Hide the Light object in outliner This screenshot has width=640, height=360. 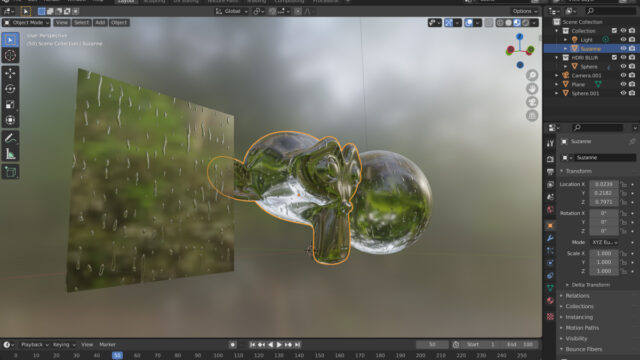click(623, 40)
